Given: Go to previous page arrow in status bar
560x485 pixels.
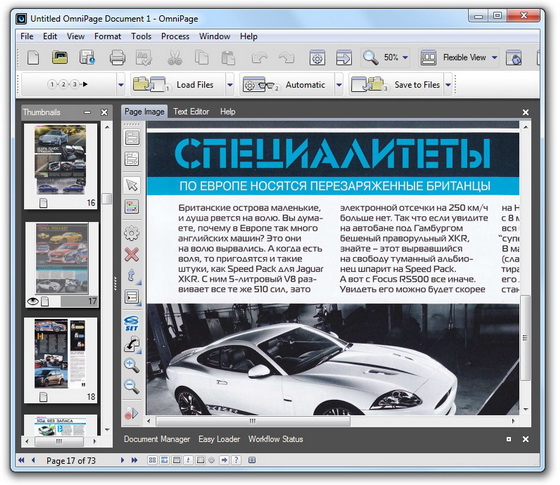Looking at the screenshot, I should [34, 460].
